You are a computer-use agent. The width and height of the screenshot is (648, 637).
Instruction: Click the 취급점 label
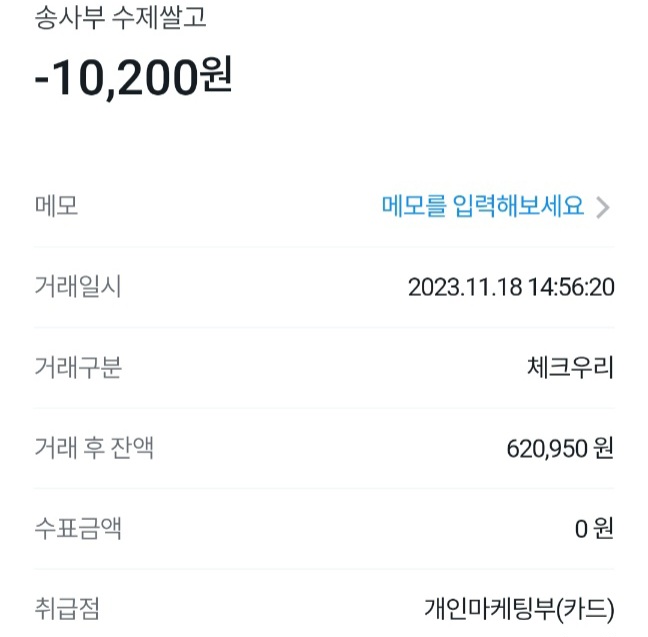click(x=67, y=608)
